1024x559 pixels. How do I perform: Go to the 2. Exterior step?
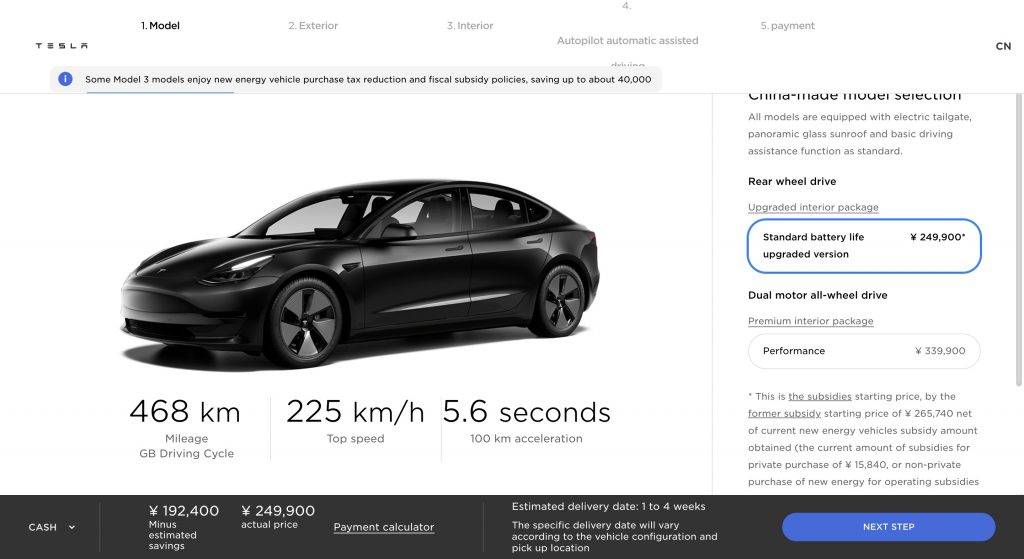313,25
